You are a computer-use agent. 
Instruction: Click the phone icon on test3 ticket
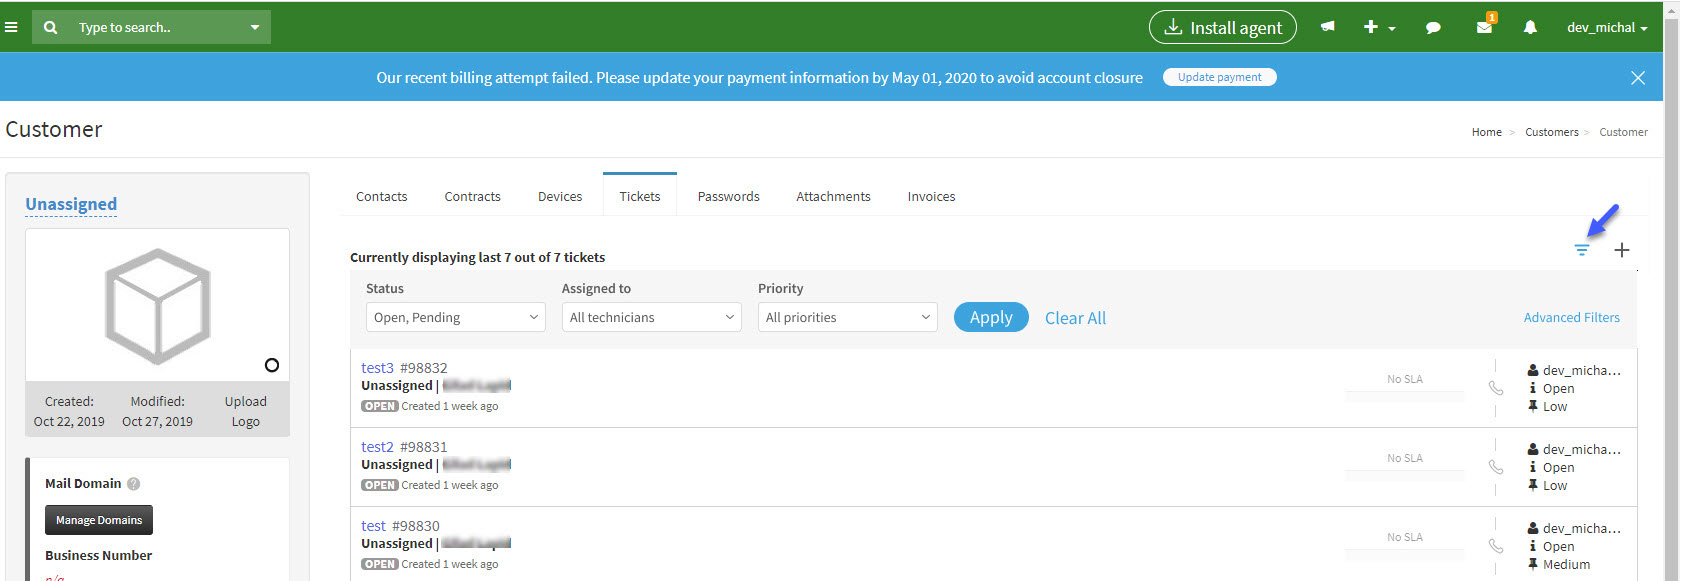pos(1496,388)
